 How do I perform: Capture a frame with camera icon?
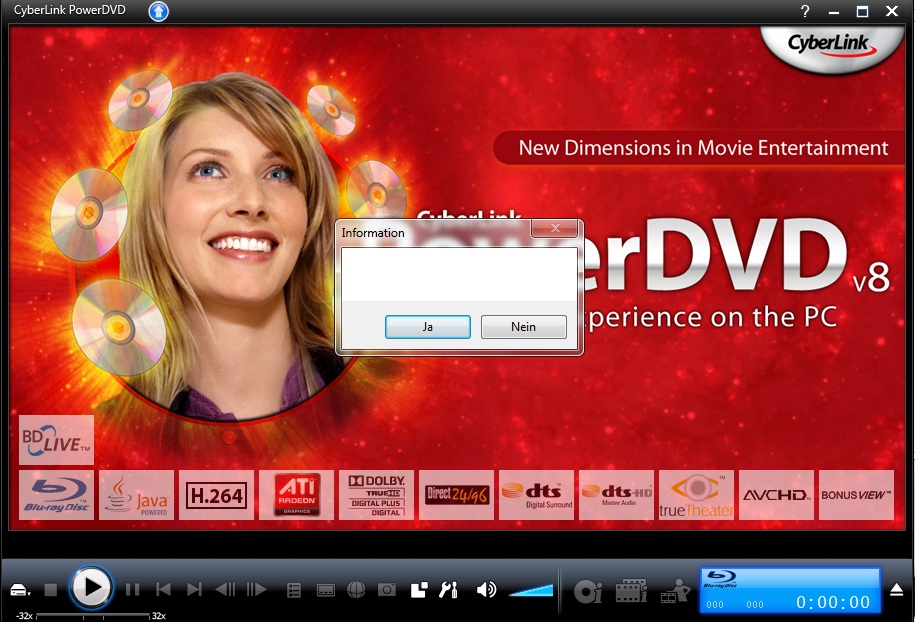(386, 590)
